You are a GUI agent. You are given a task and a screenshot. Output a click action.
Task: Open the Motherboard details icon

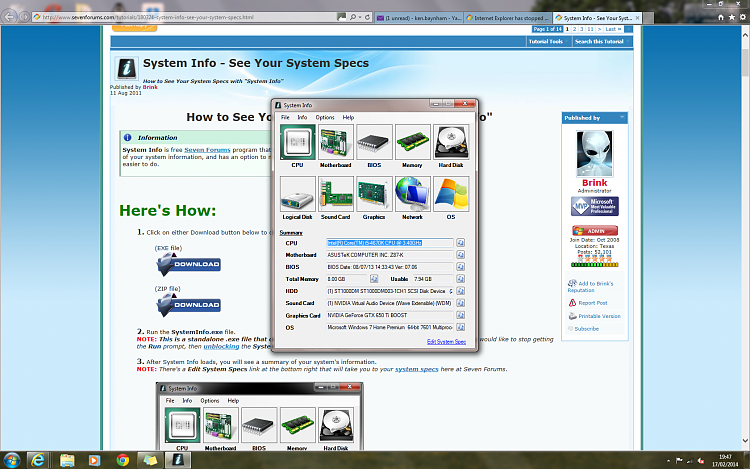tap(336, 142)
